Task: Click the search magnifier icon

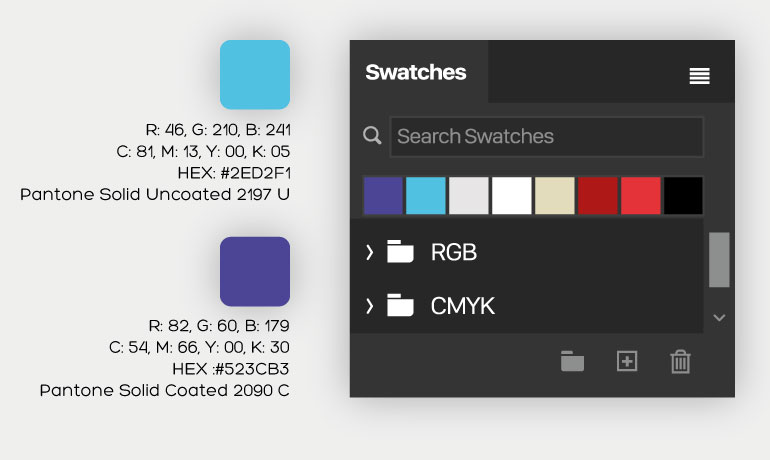Action: [x=372, y=136]
